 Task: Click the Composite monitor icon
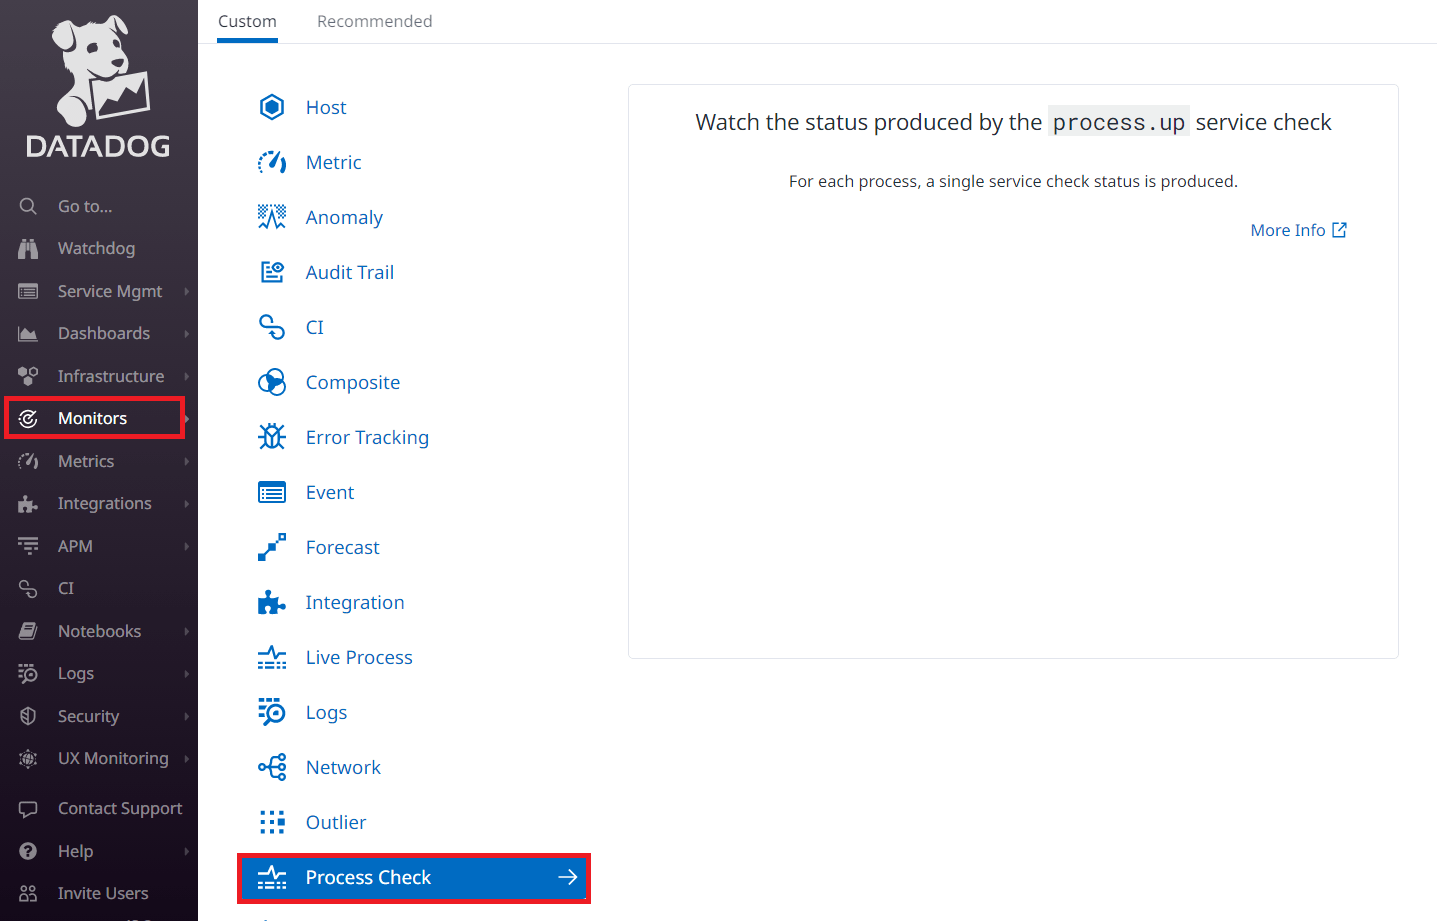272,382
